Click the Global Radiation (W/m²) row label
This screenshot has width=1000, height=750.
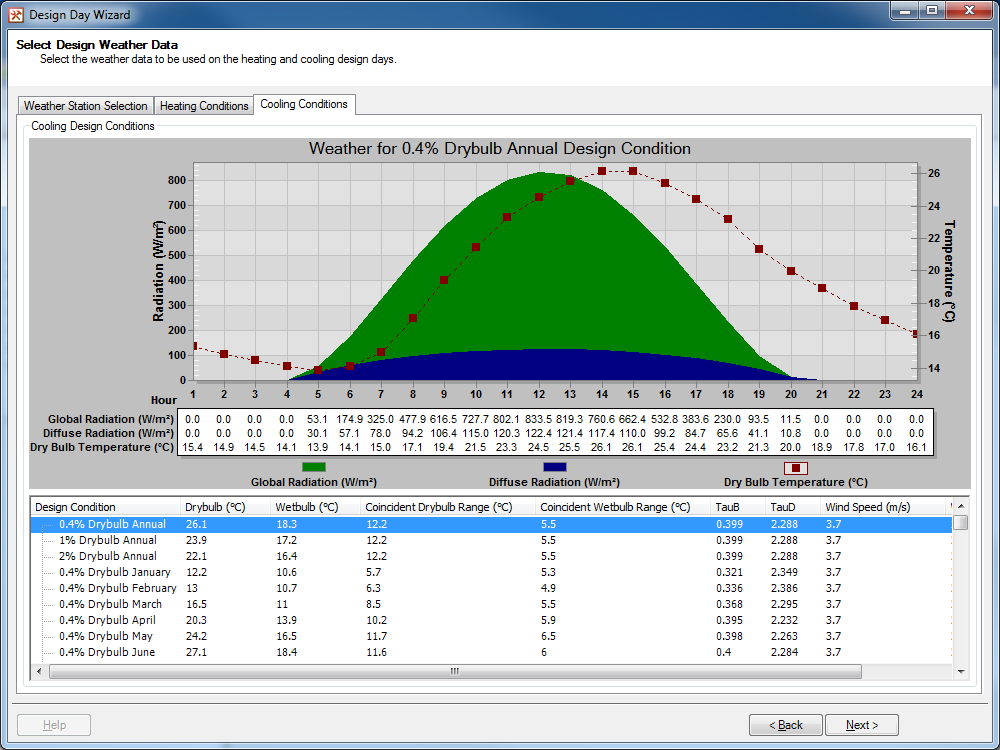(110, 419)
